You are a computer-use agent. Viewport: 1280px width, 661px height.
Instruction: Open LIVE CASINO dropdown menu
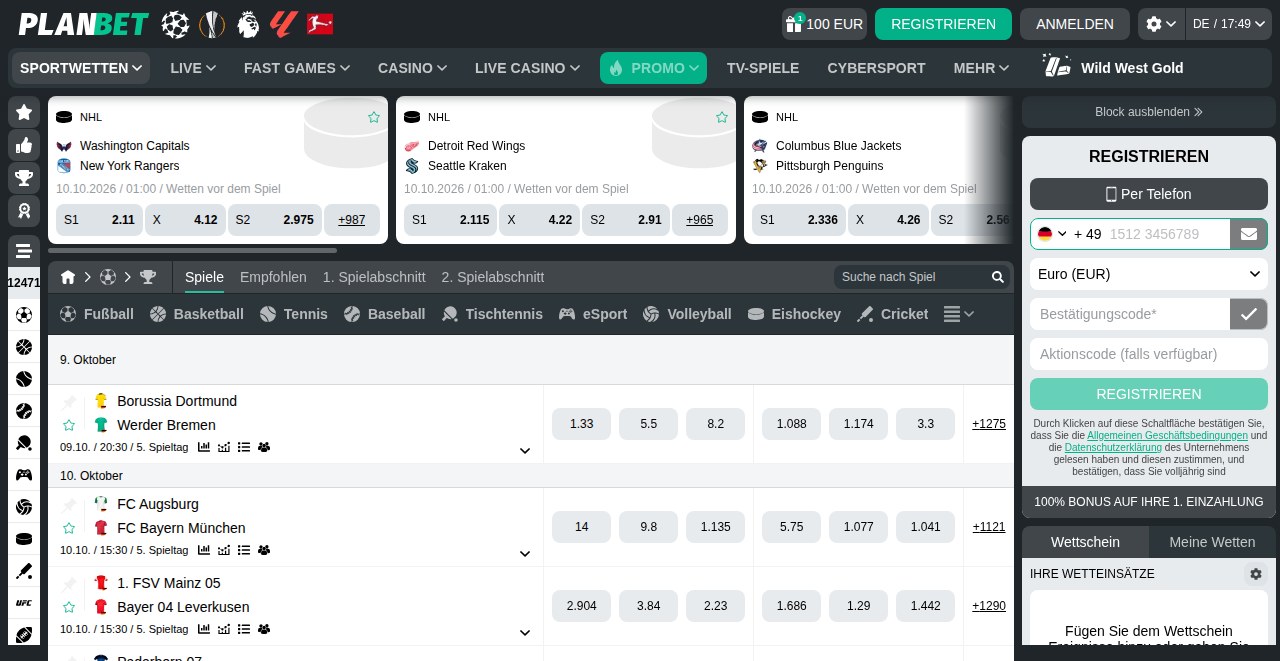527,68
